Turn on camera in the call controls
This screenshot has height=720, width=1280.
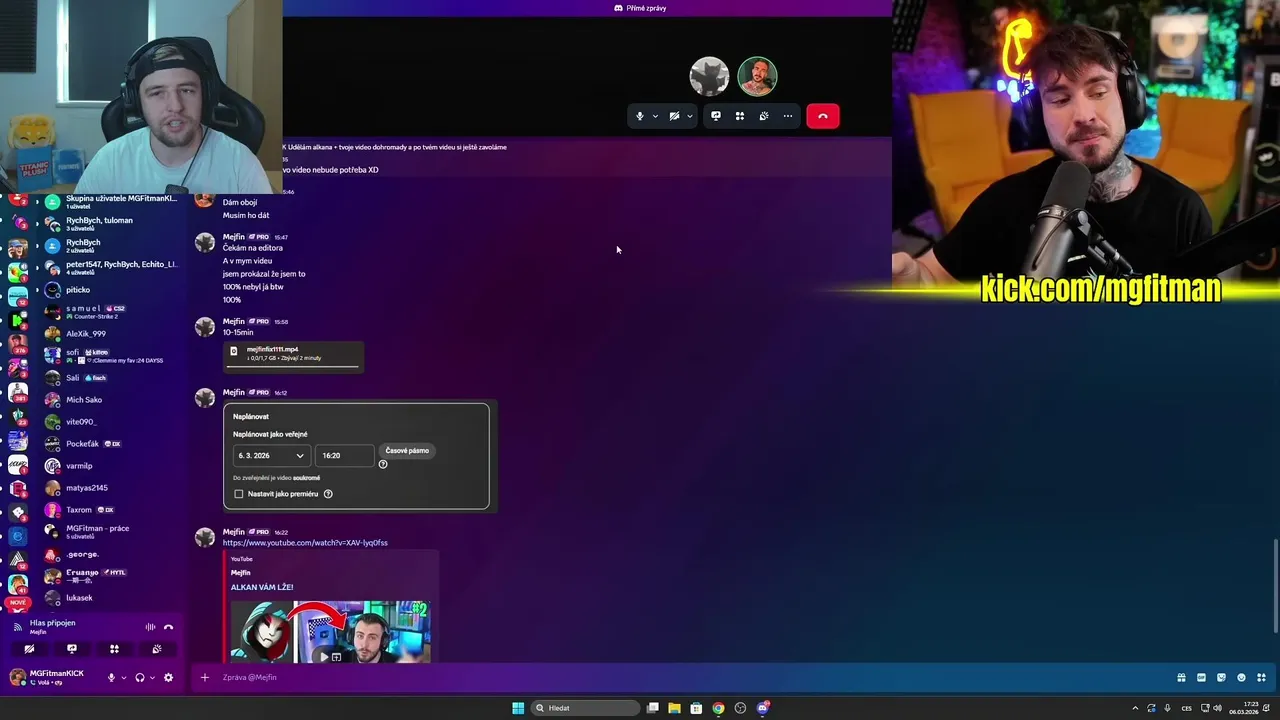[674, 116]
